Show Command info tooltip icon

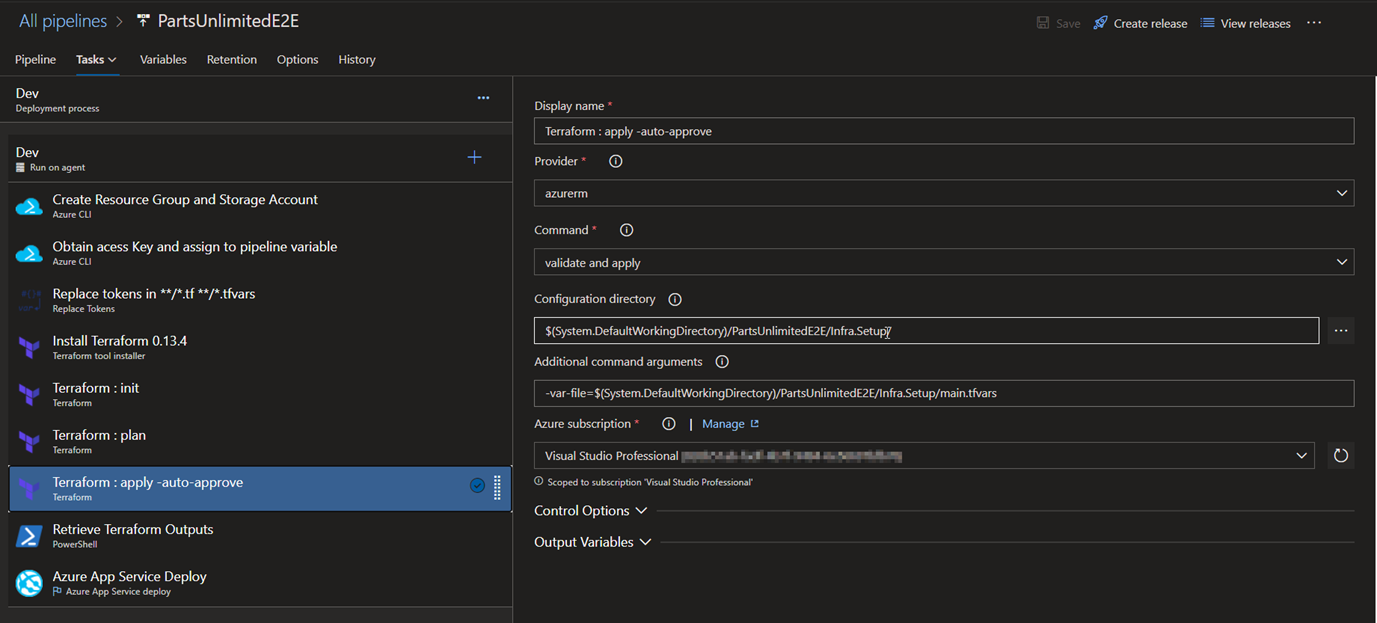[x=626, y=230]
